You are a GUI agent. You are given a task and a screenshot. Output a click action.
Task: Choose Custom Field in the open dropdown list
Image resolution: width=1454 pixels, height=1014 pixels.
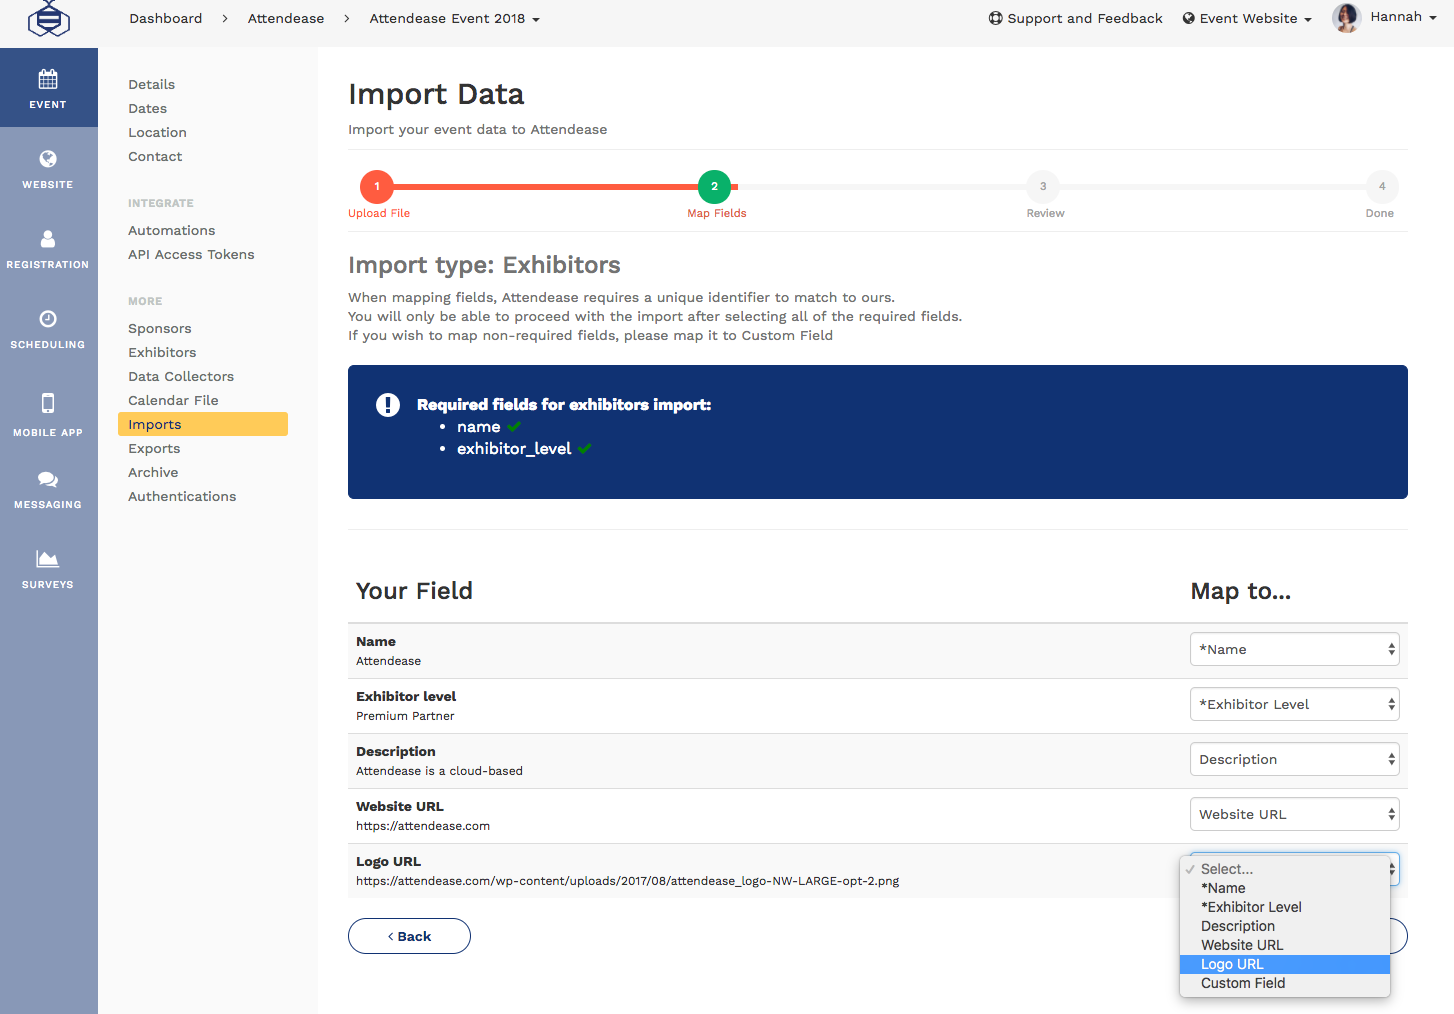[1243, 983]
